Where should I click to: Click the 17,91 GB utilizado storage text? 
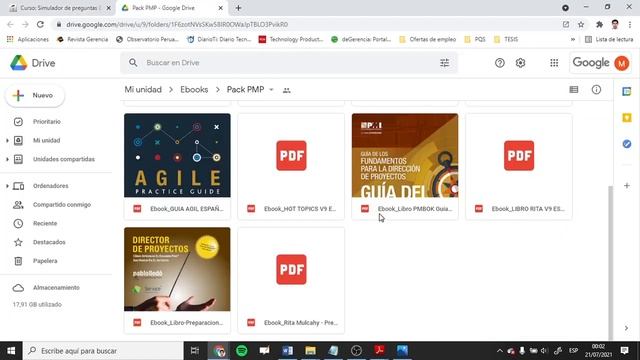[x=37, y=304]
